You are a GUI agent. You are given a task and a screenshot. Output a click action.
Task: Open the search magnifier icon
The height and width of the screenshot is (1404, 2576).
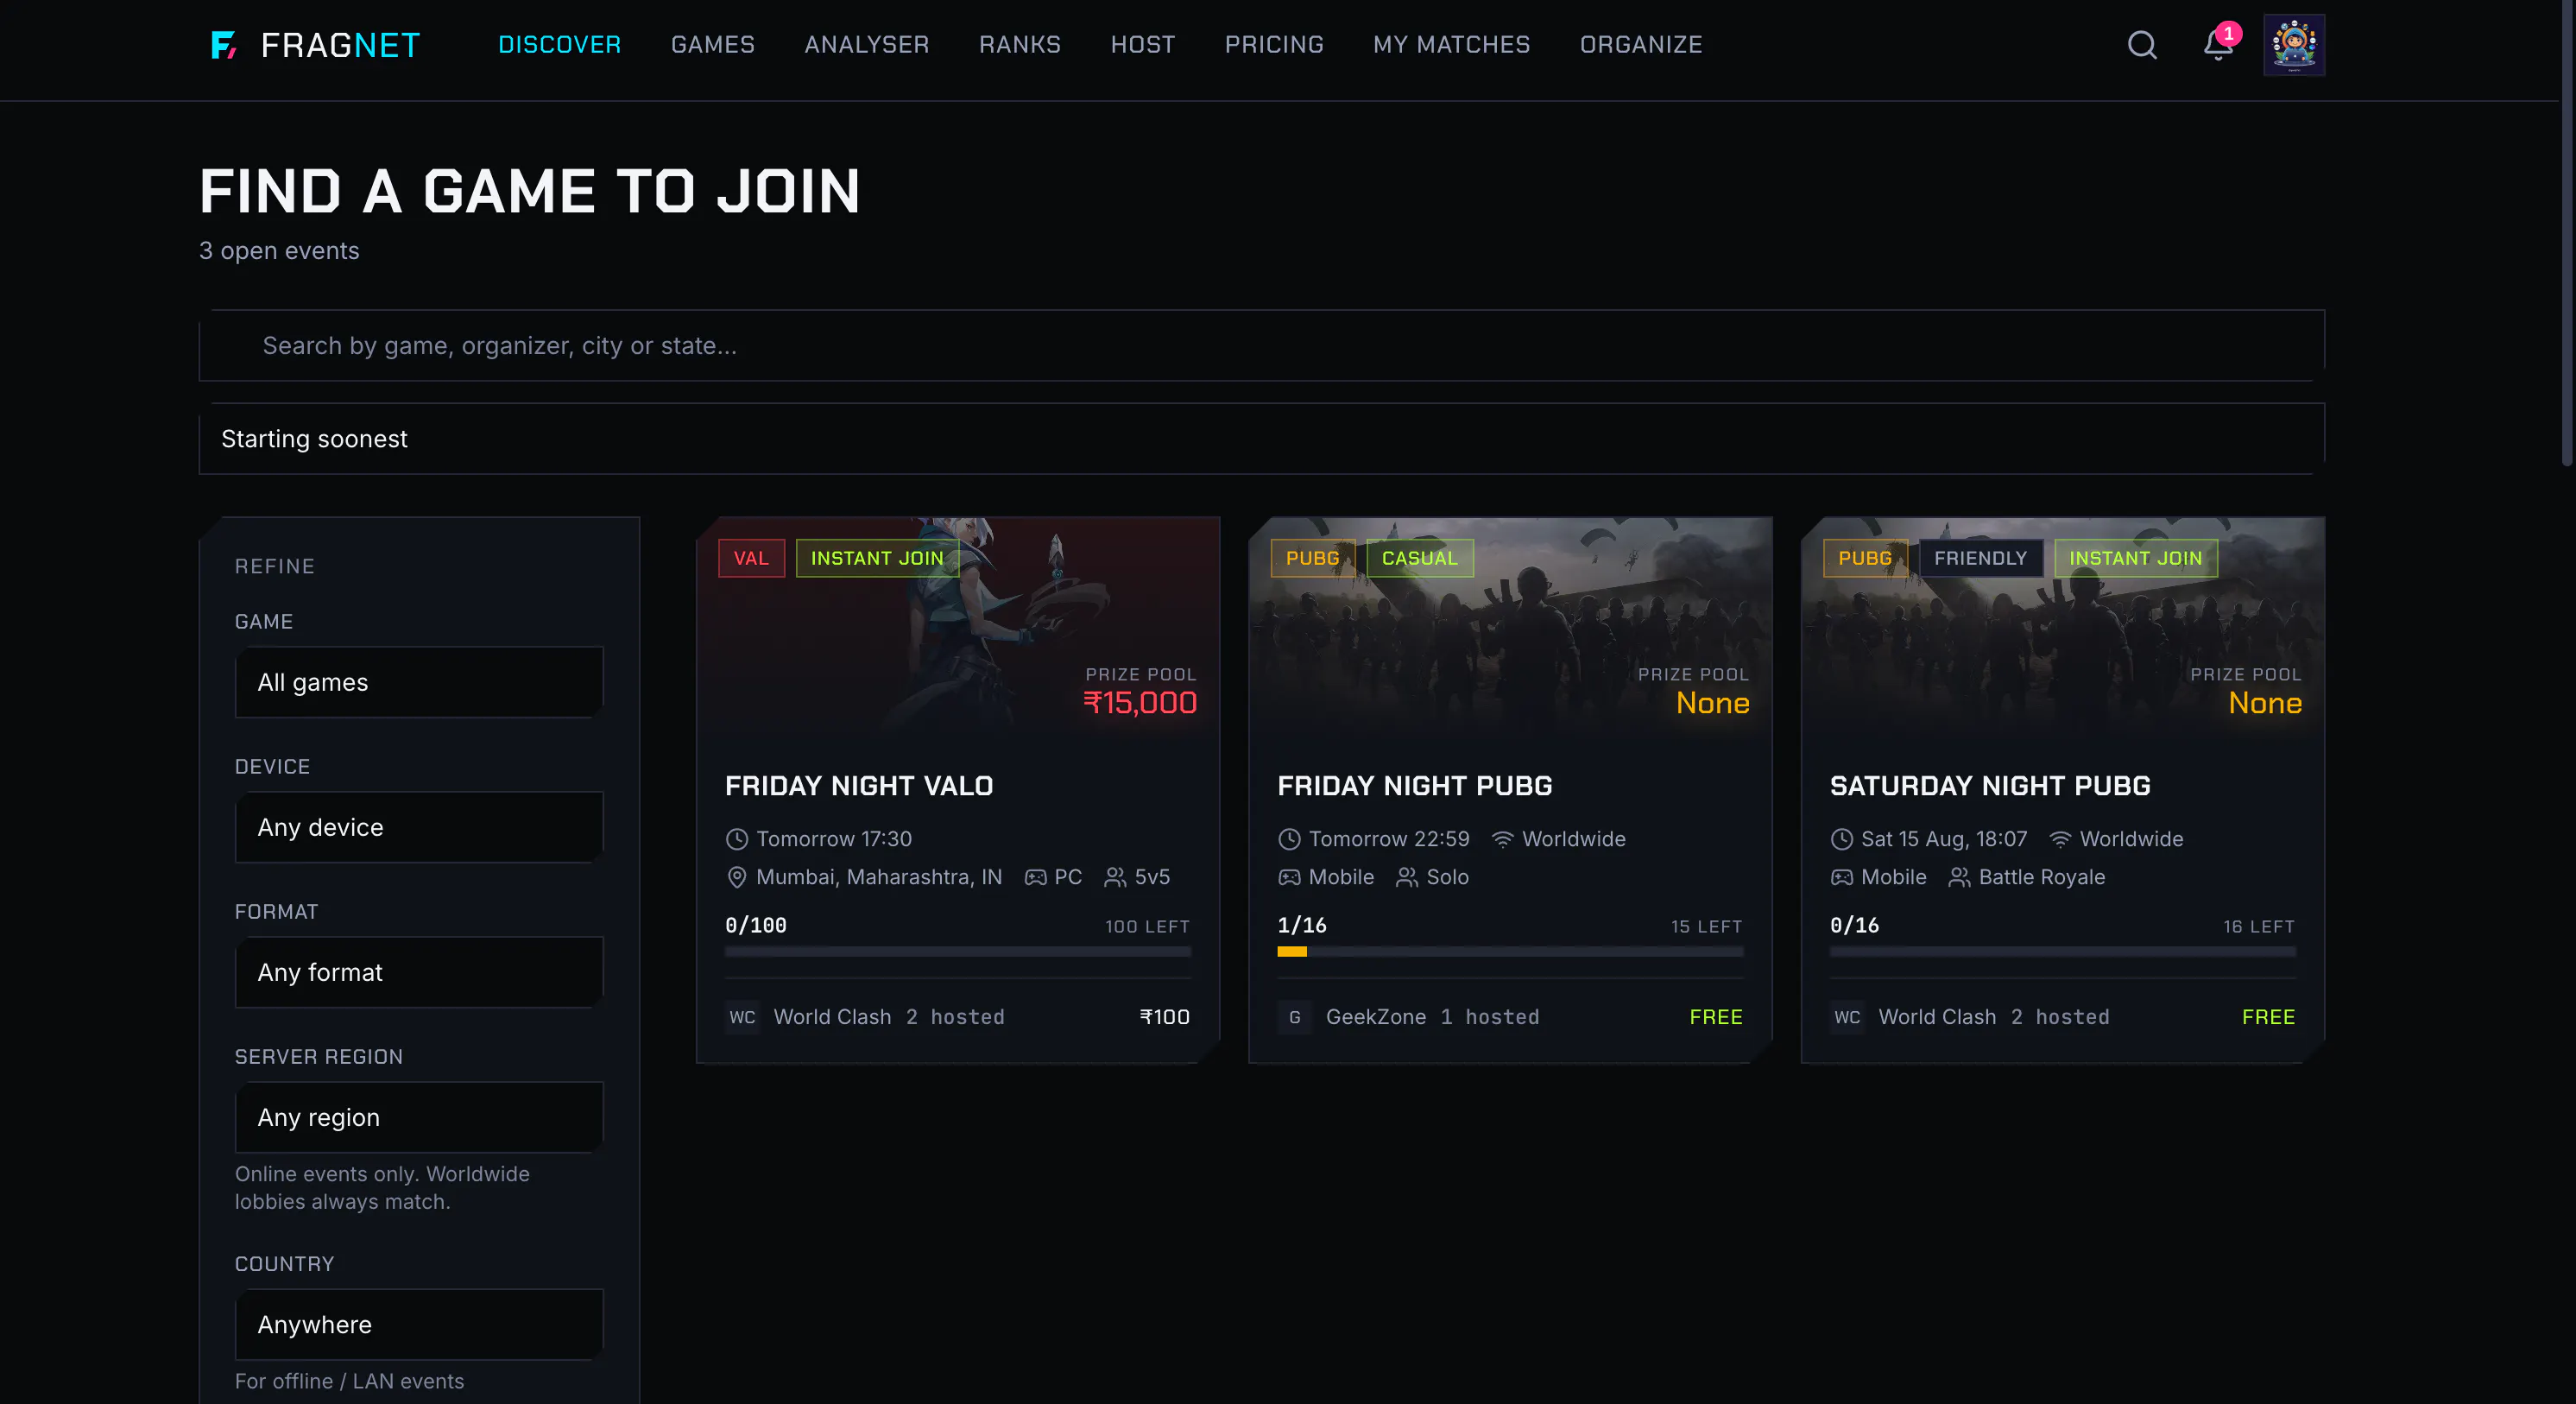point(2142,45)
